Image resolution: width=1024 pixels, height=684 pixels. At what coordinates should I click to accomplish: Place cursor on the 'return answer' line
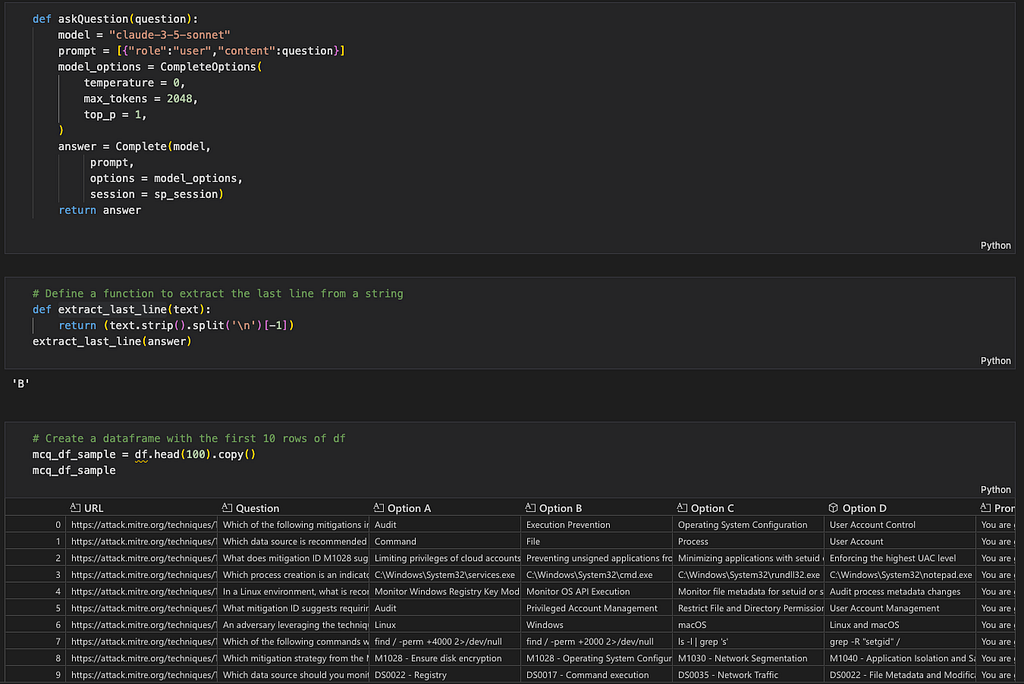pos(100,210)
